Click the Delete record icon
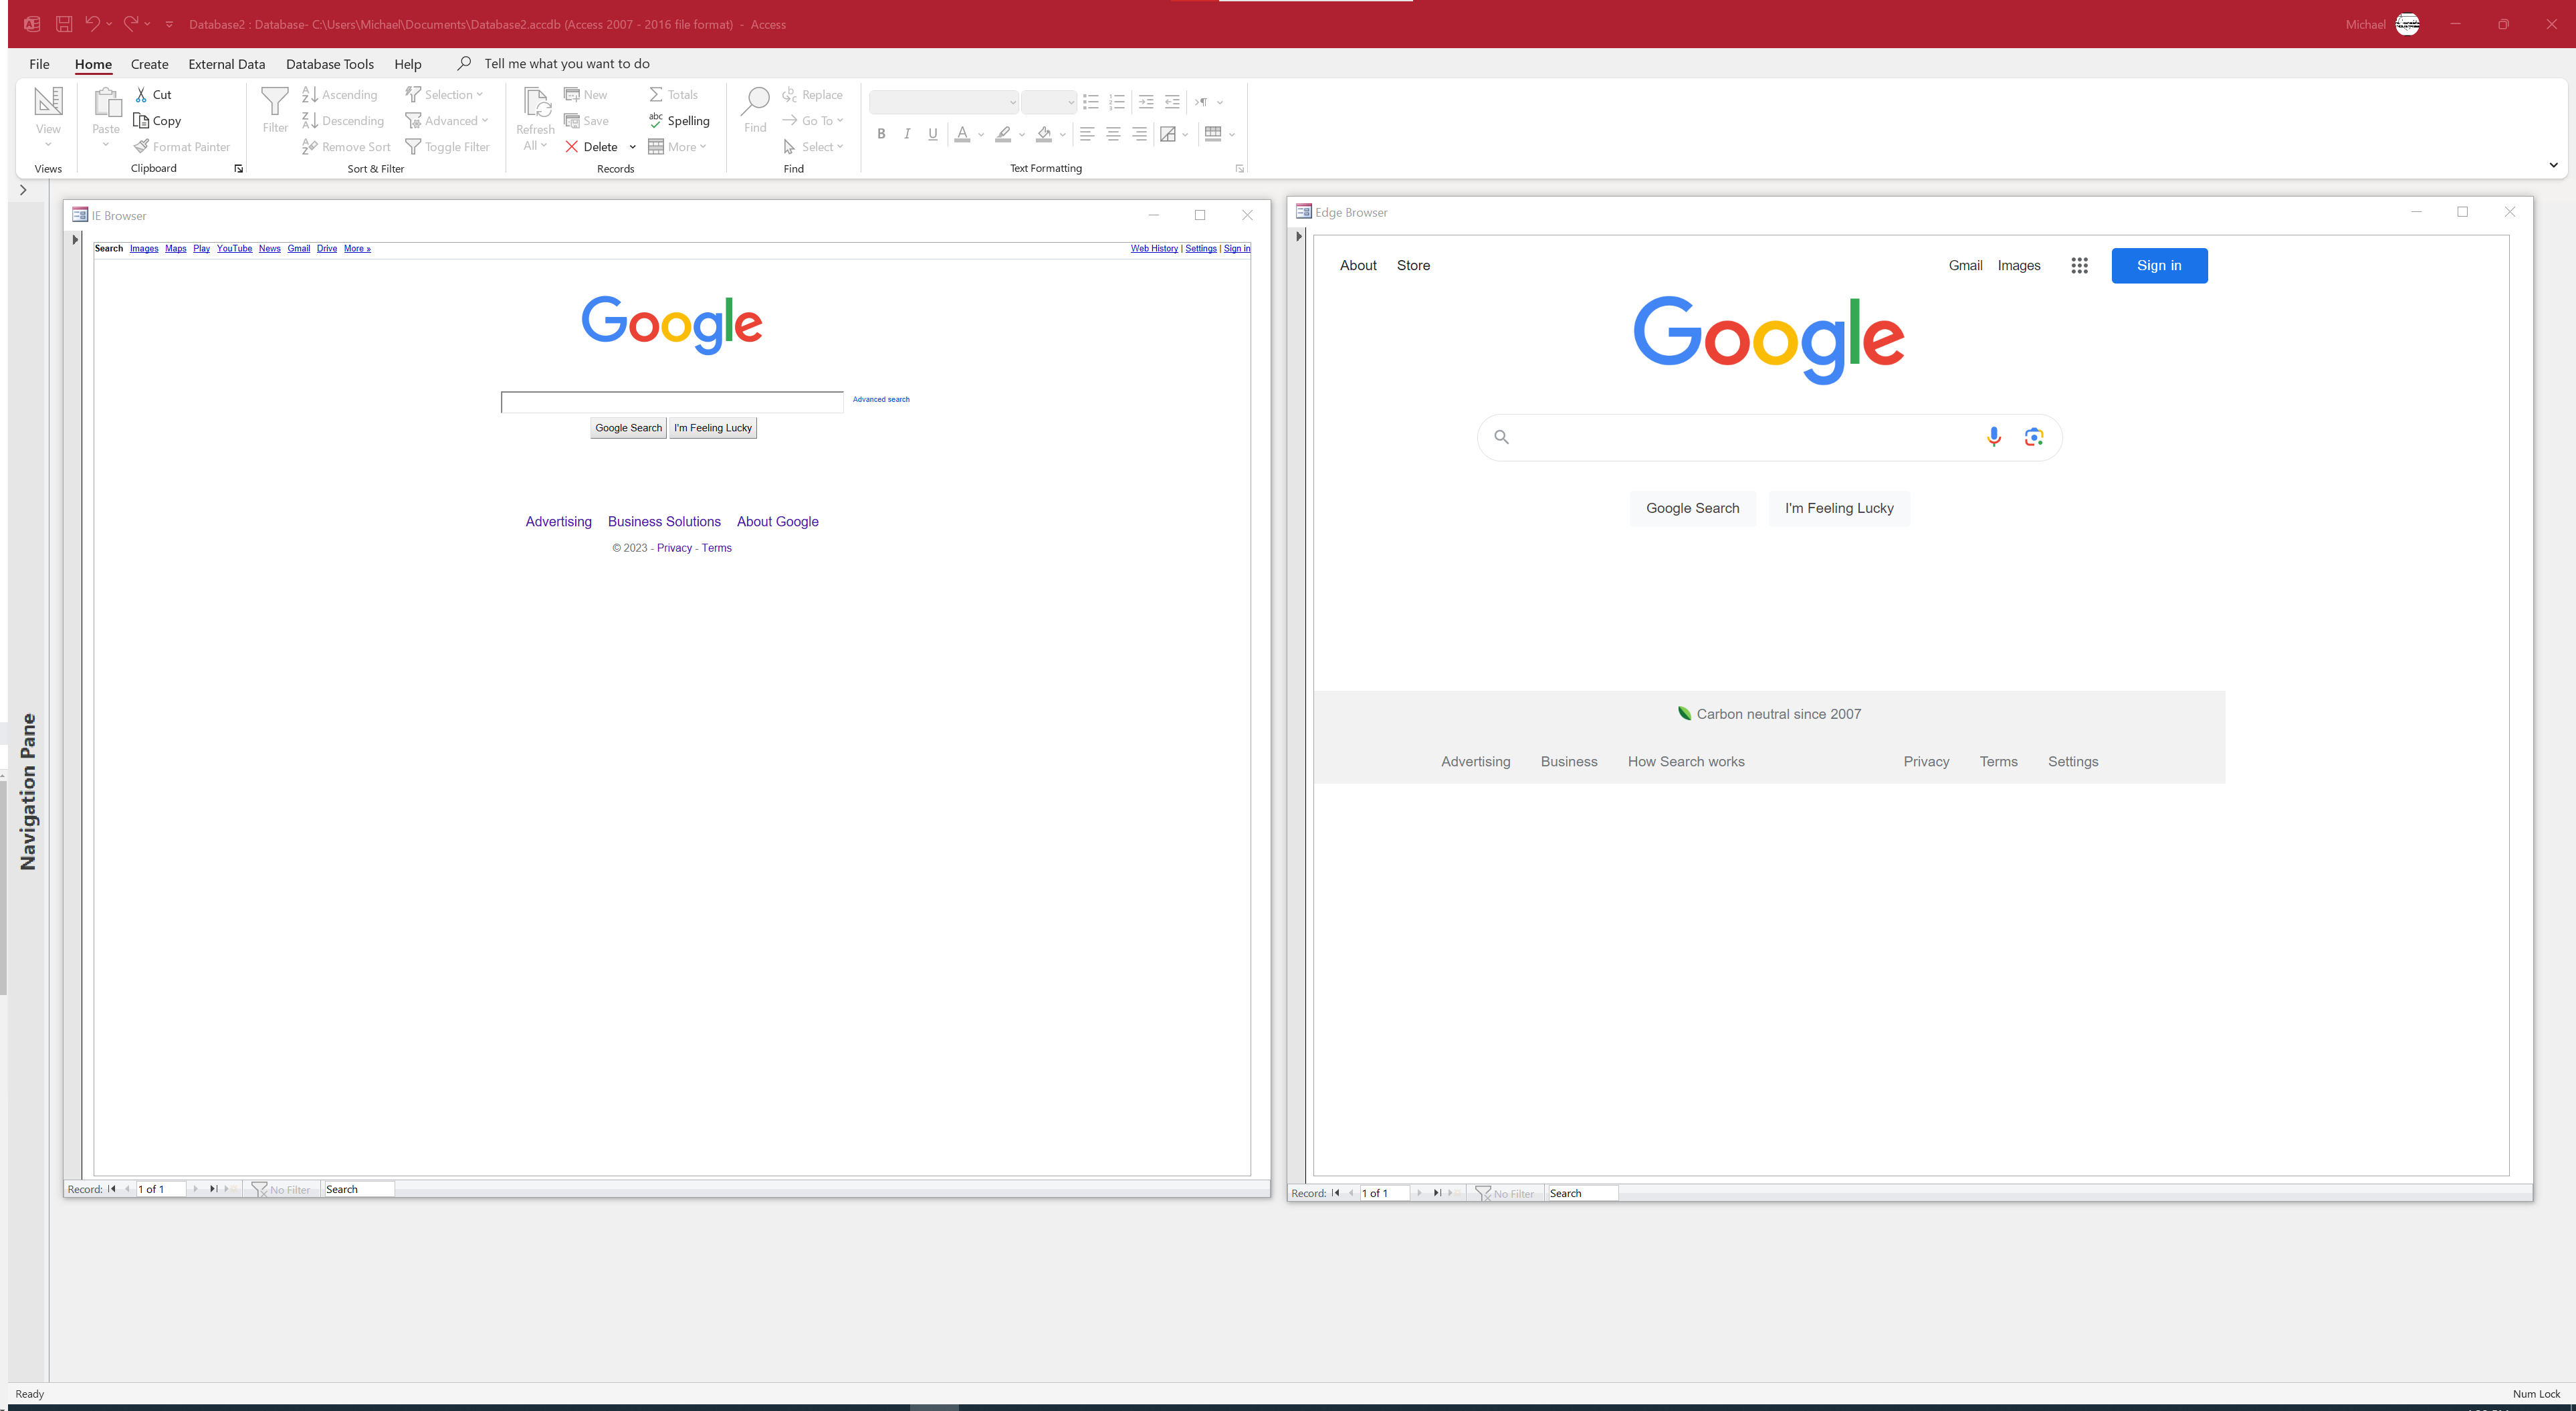The width and height of the screenshot is (2576, 1411). (x=571, y=147)
